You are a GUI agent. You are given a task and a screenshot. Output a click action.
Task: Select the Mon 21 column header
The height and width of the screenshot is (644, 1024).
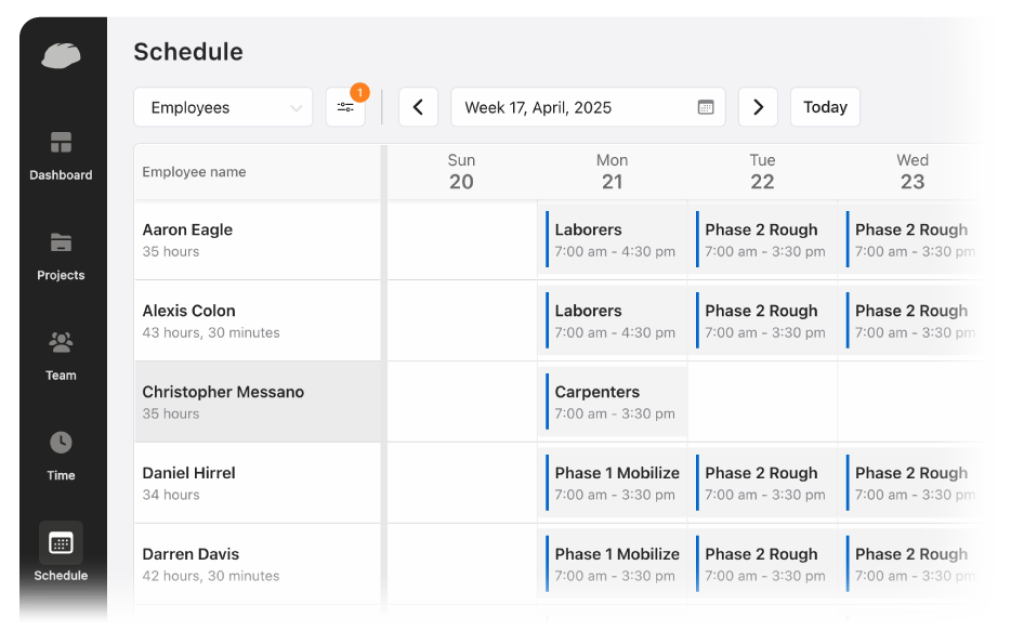(x=612, y=171)
